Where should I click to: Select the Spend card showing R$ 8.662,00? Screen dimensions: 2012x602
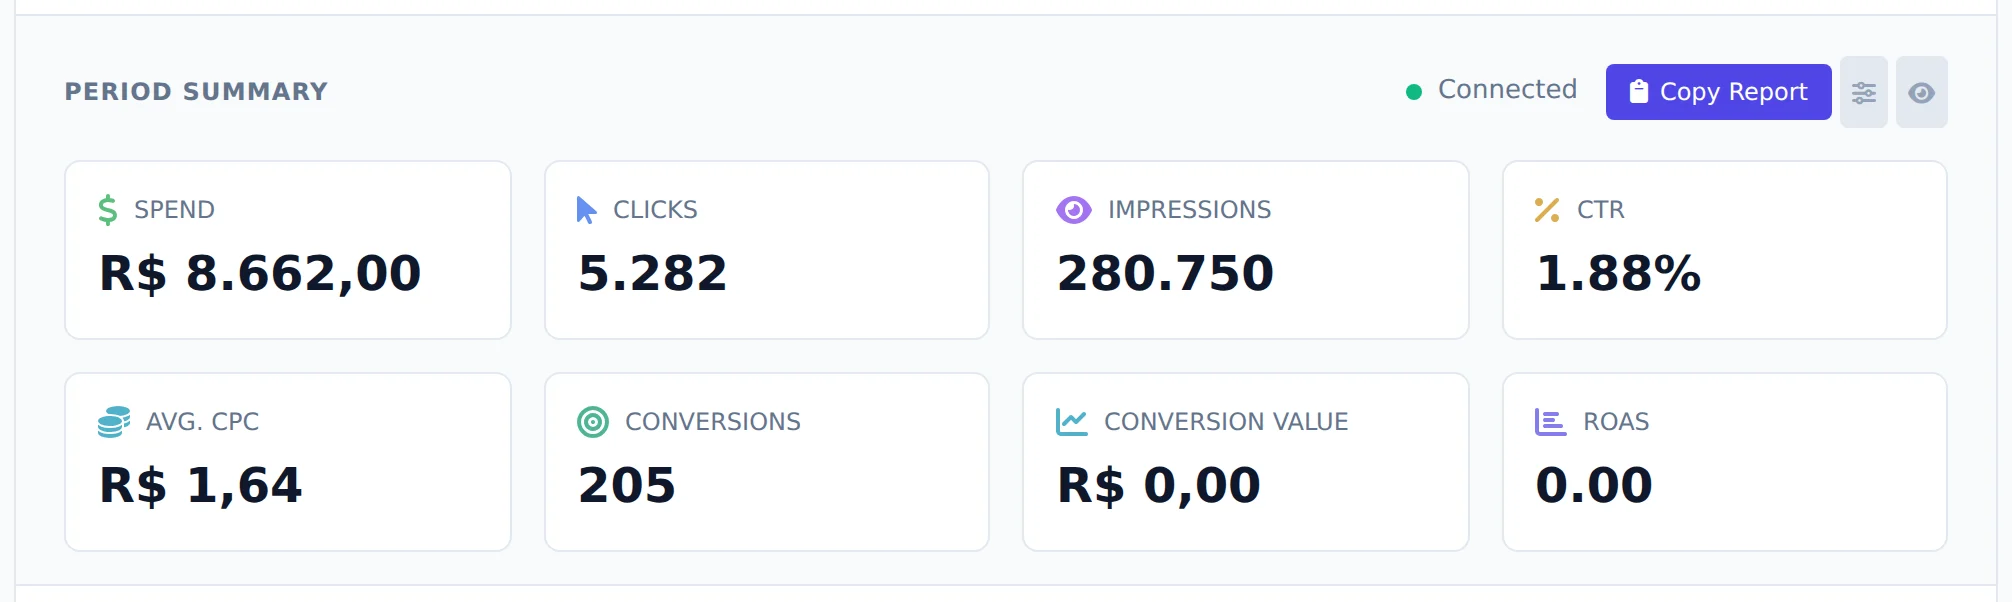(288, 250)
